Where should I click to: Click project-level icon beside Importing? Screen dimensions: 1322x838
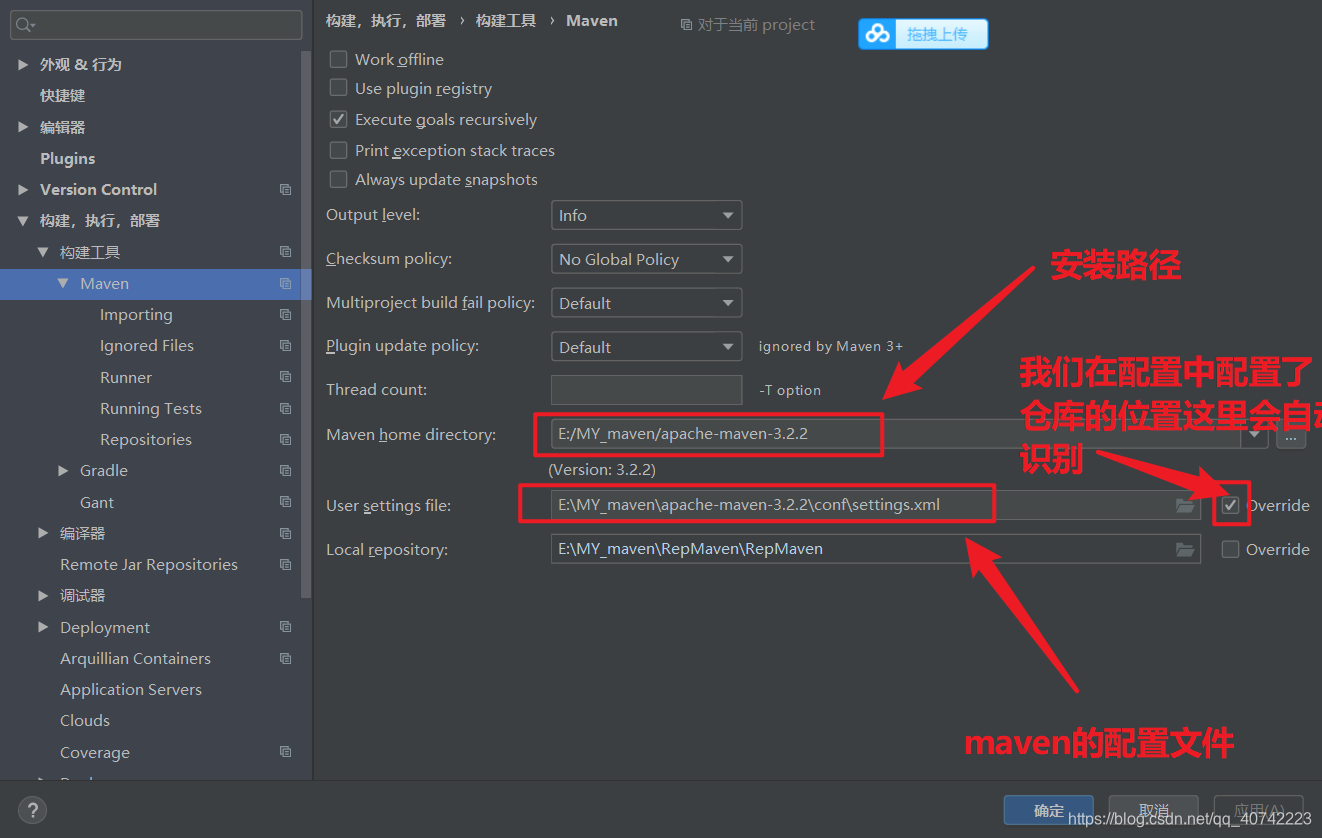(x=286, y=314)
